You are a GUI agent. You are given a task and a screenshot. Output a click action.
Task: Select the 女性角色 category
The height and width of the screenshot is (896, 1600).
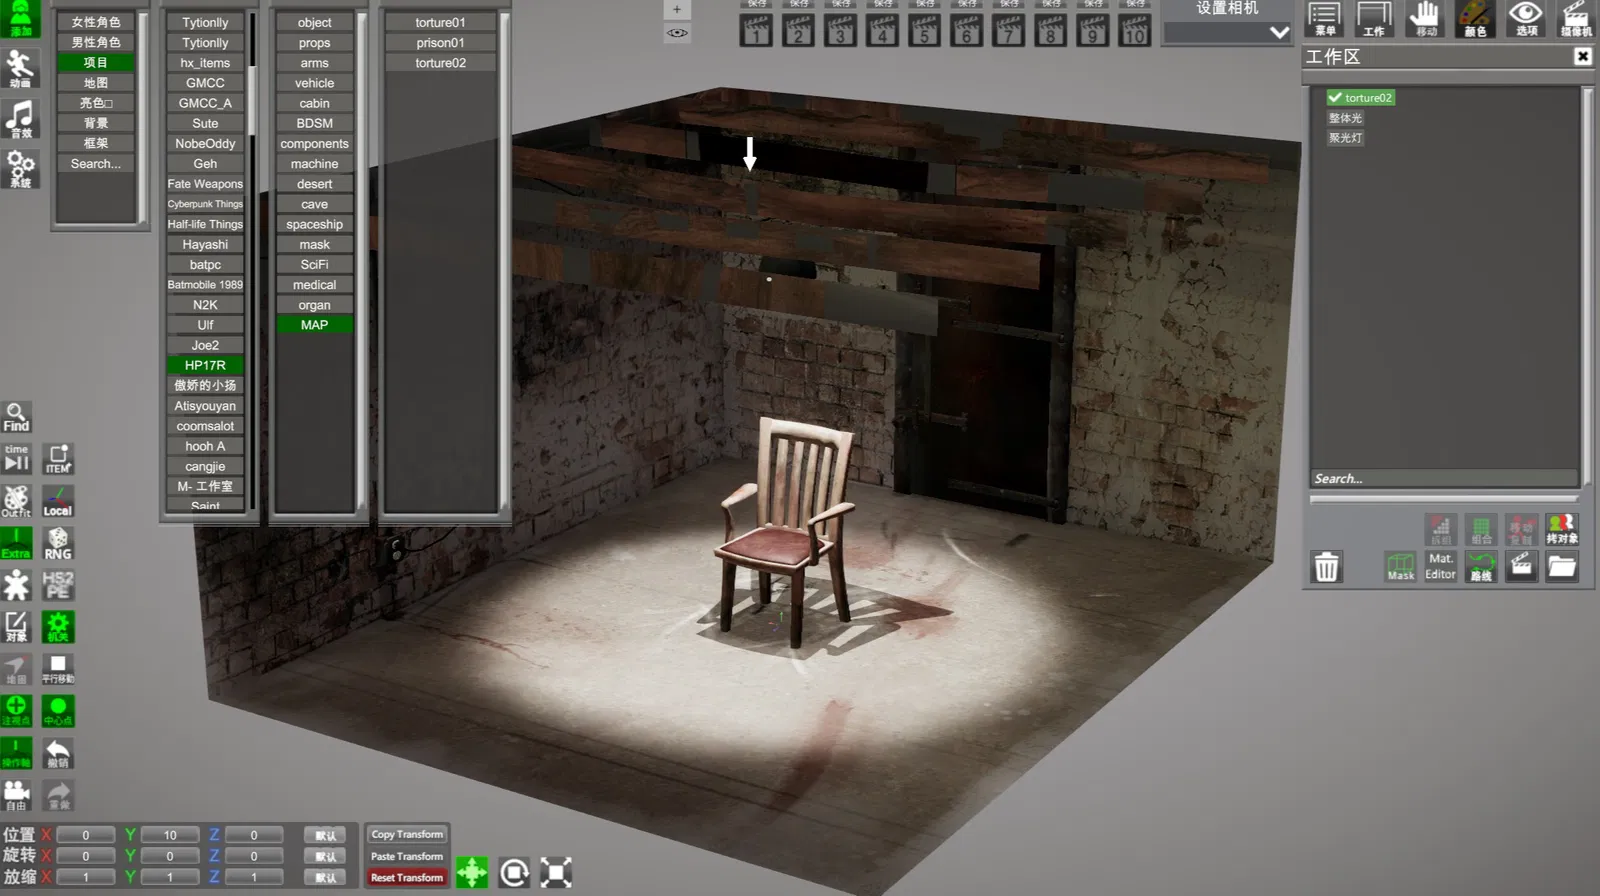pyautogui.click(x=96, y=22)
